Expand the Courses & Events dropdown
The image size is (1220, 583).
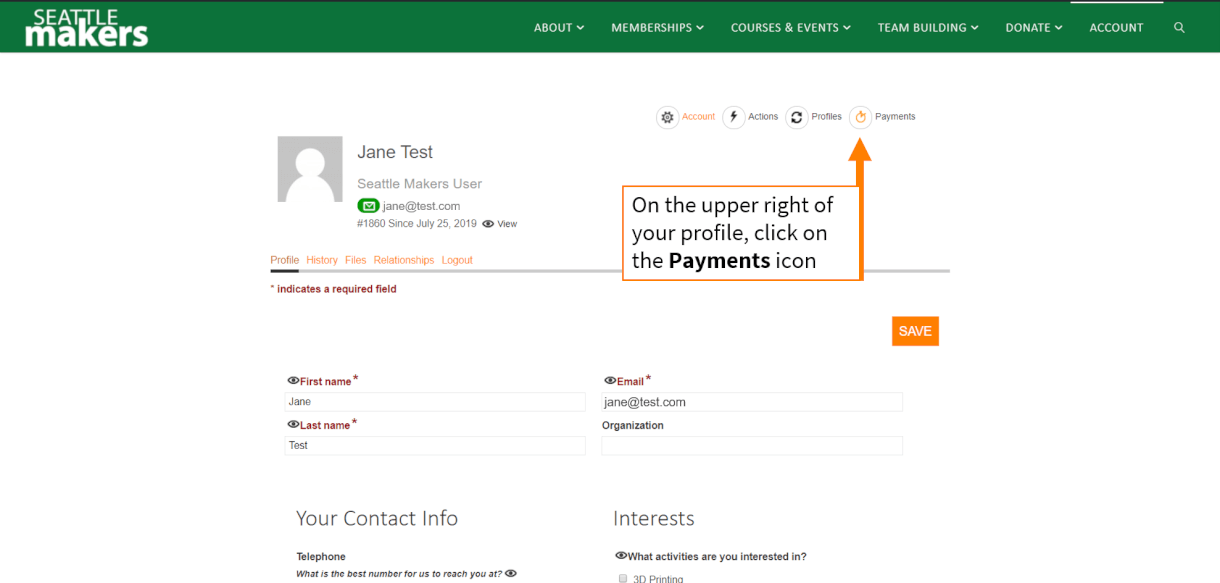790,28
